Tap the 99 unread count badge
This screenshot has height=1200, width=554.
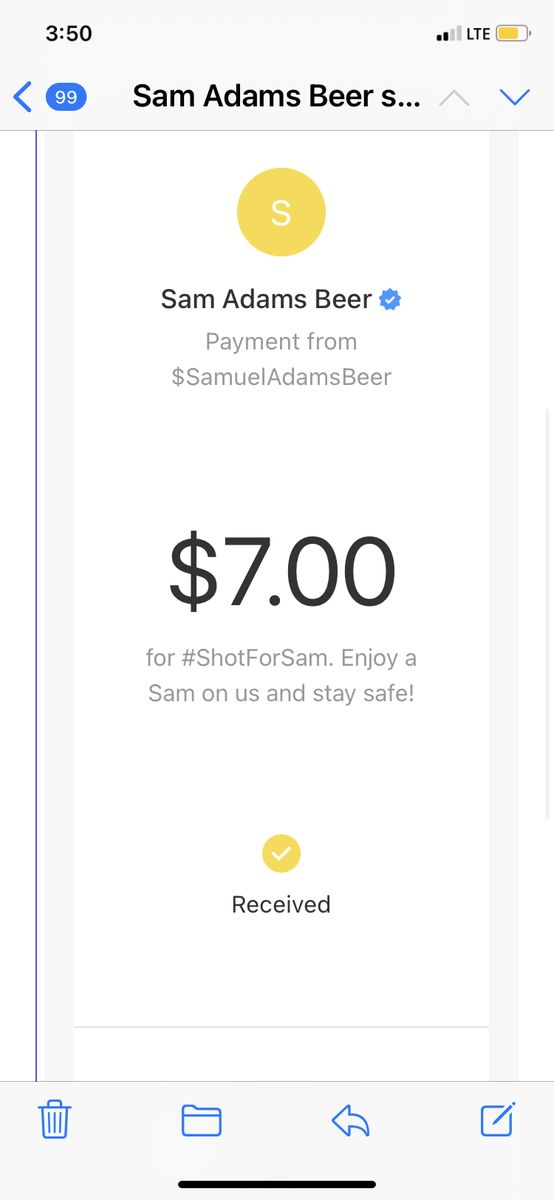(66, 97)
